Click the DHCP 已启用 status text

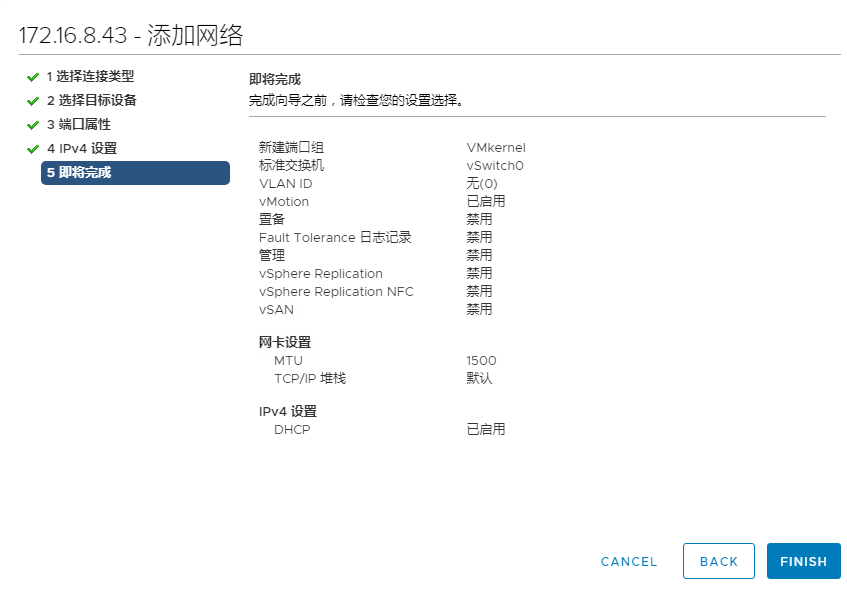(485, 430)
